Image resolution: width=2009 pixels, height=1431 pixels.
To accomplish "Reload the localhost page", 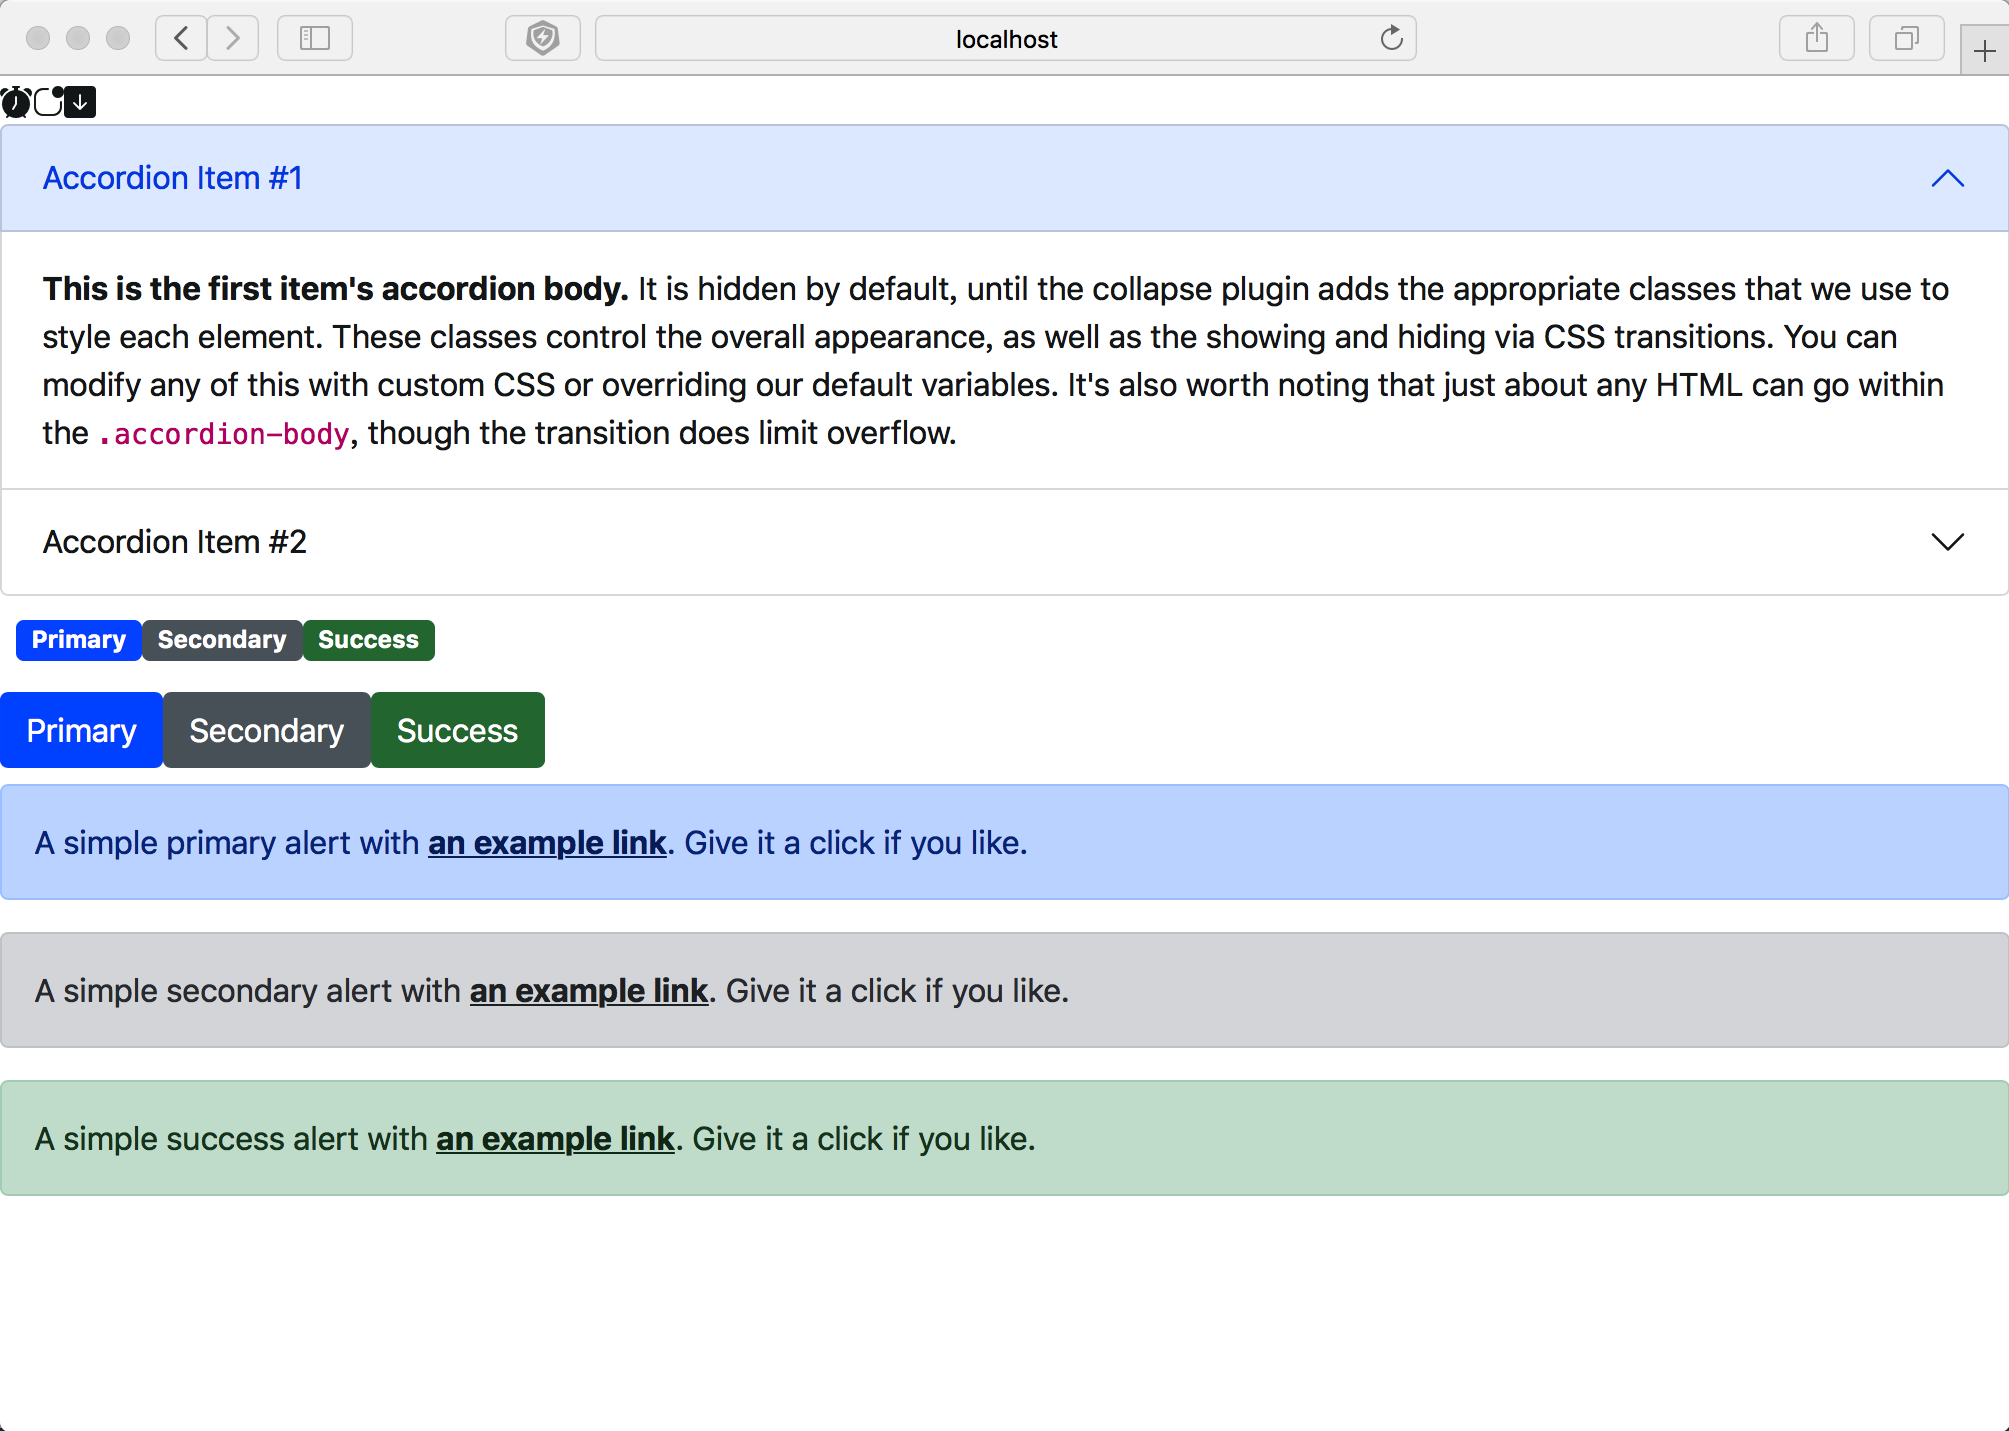I will point(1392,38).
